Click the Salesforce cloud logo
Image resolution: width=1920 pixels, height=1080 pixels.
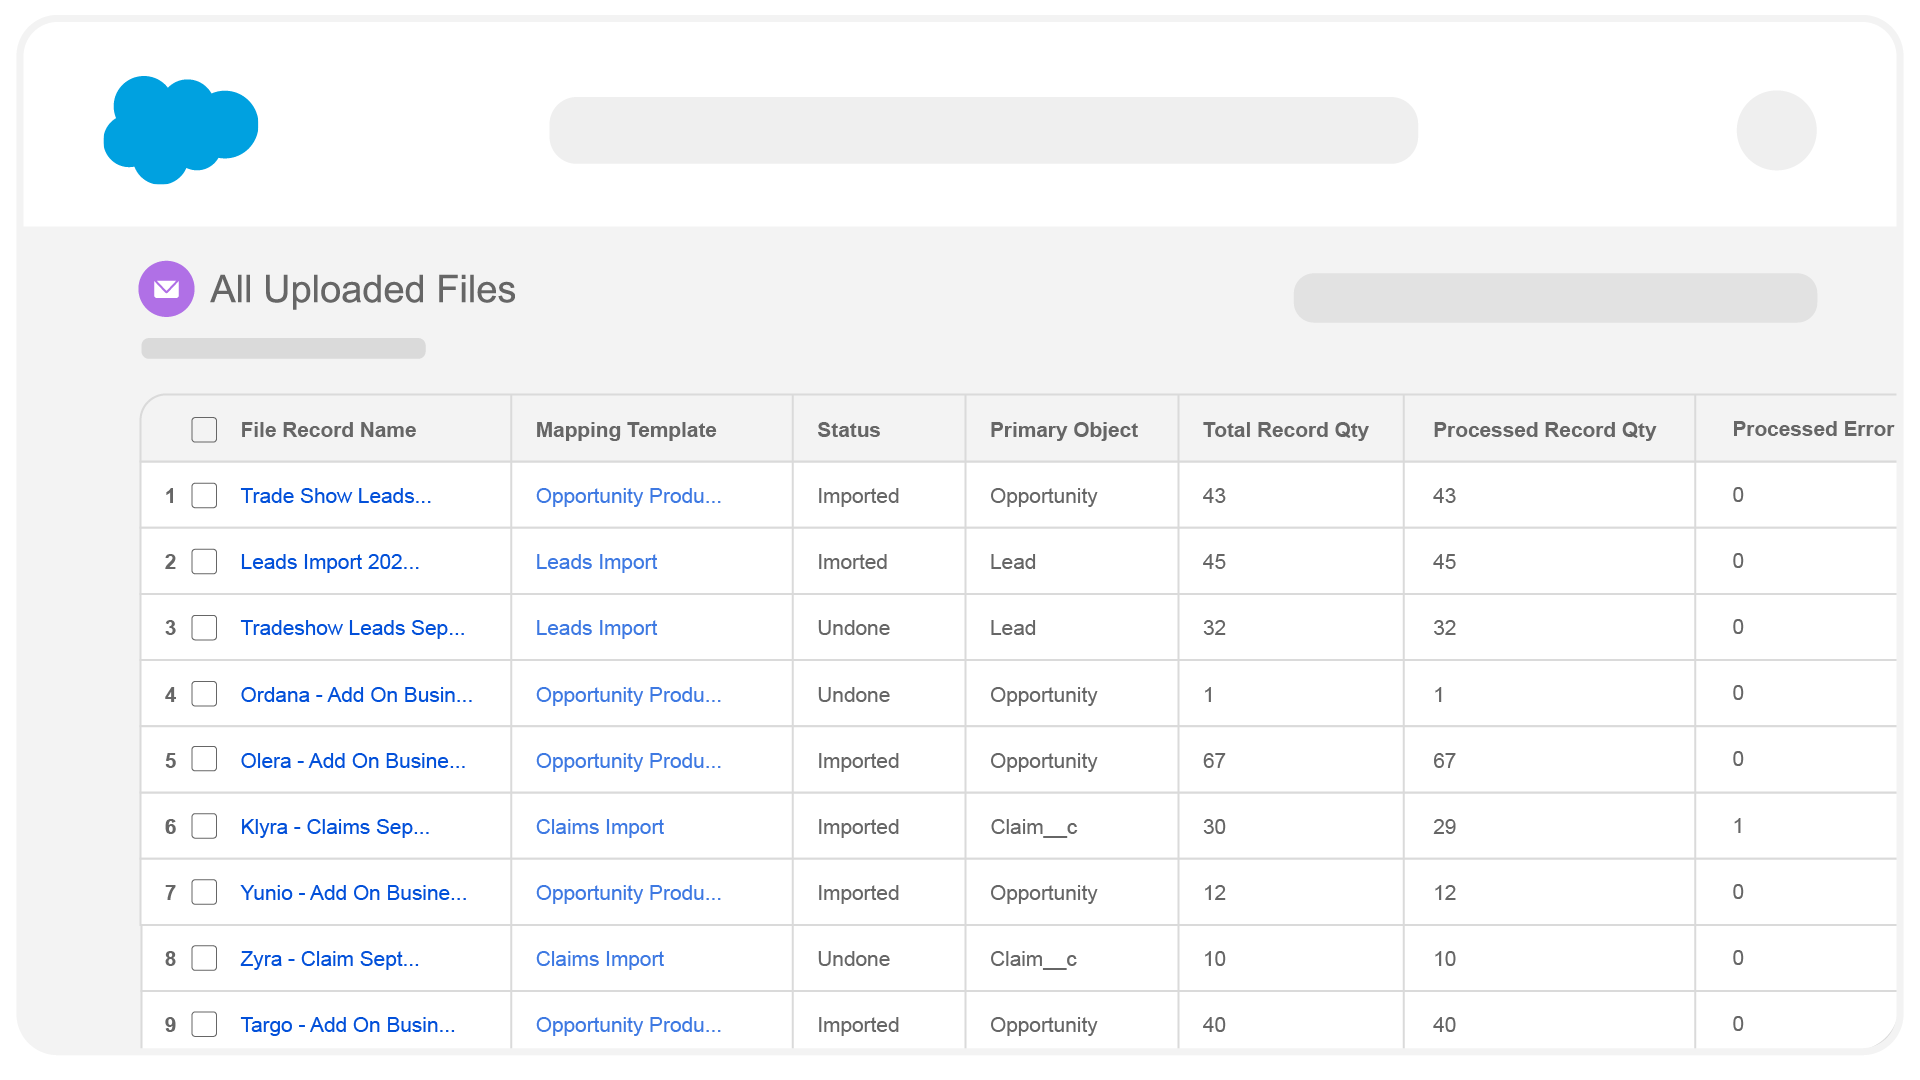pyautogui.click(x=180, y=129)
